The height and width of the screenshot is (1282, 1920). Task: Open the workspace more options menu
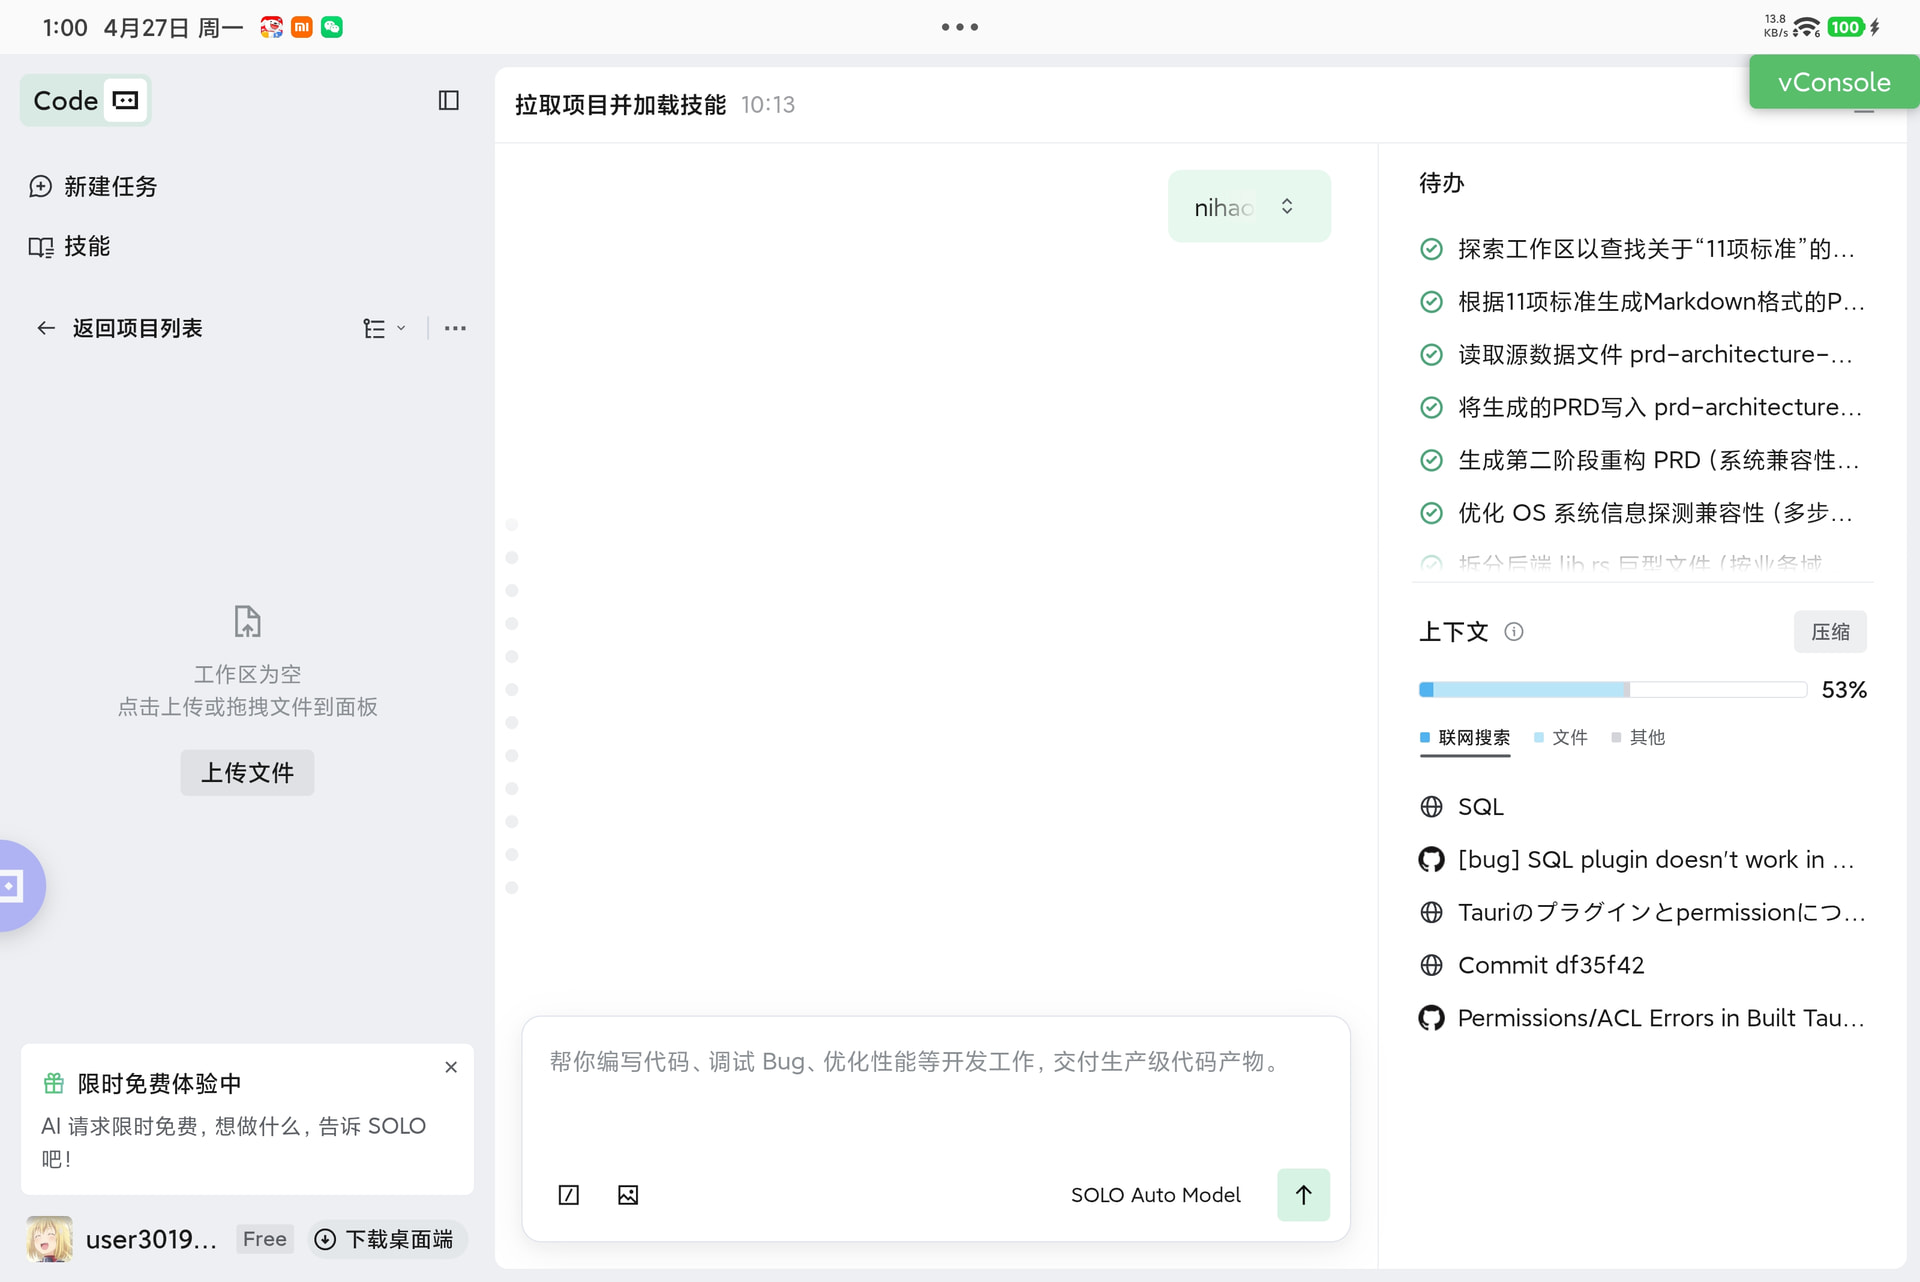(x=455, y=328)
